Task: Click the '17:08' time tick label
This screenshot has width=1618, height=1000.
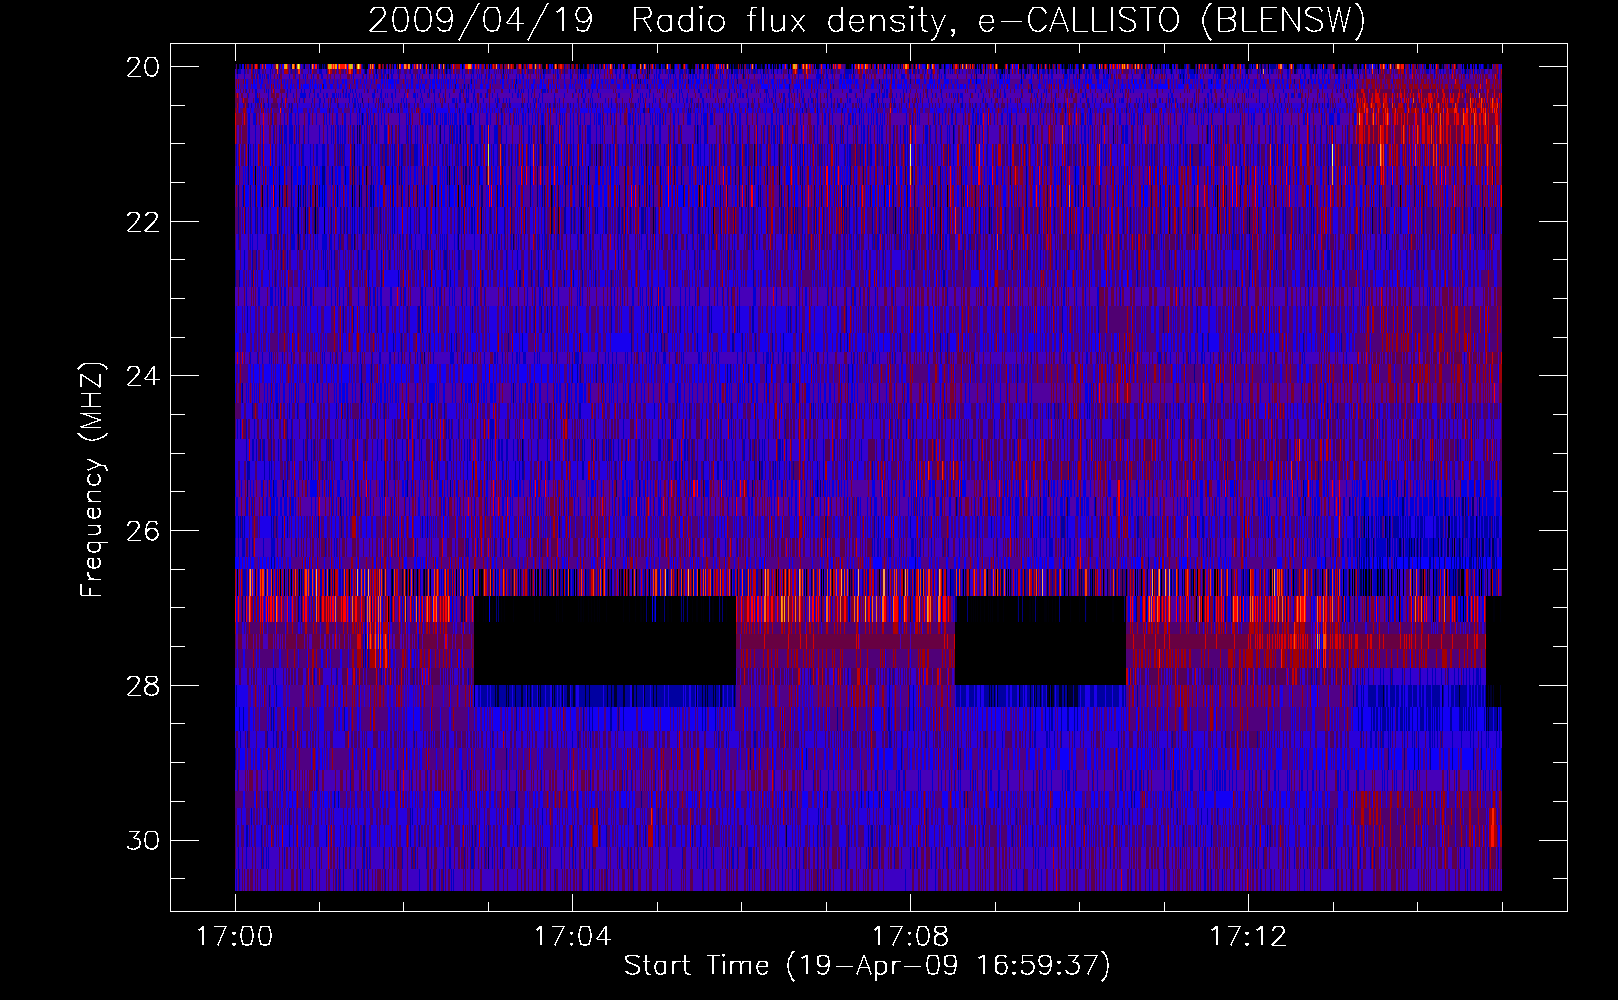Action: [x=910, y=937]
